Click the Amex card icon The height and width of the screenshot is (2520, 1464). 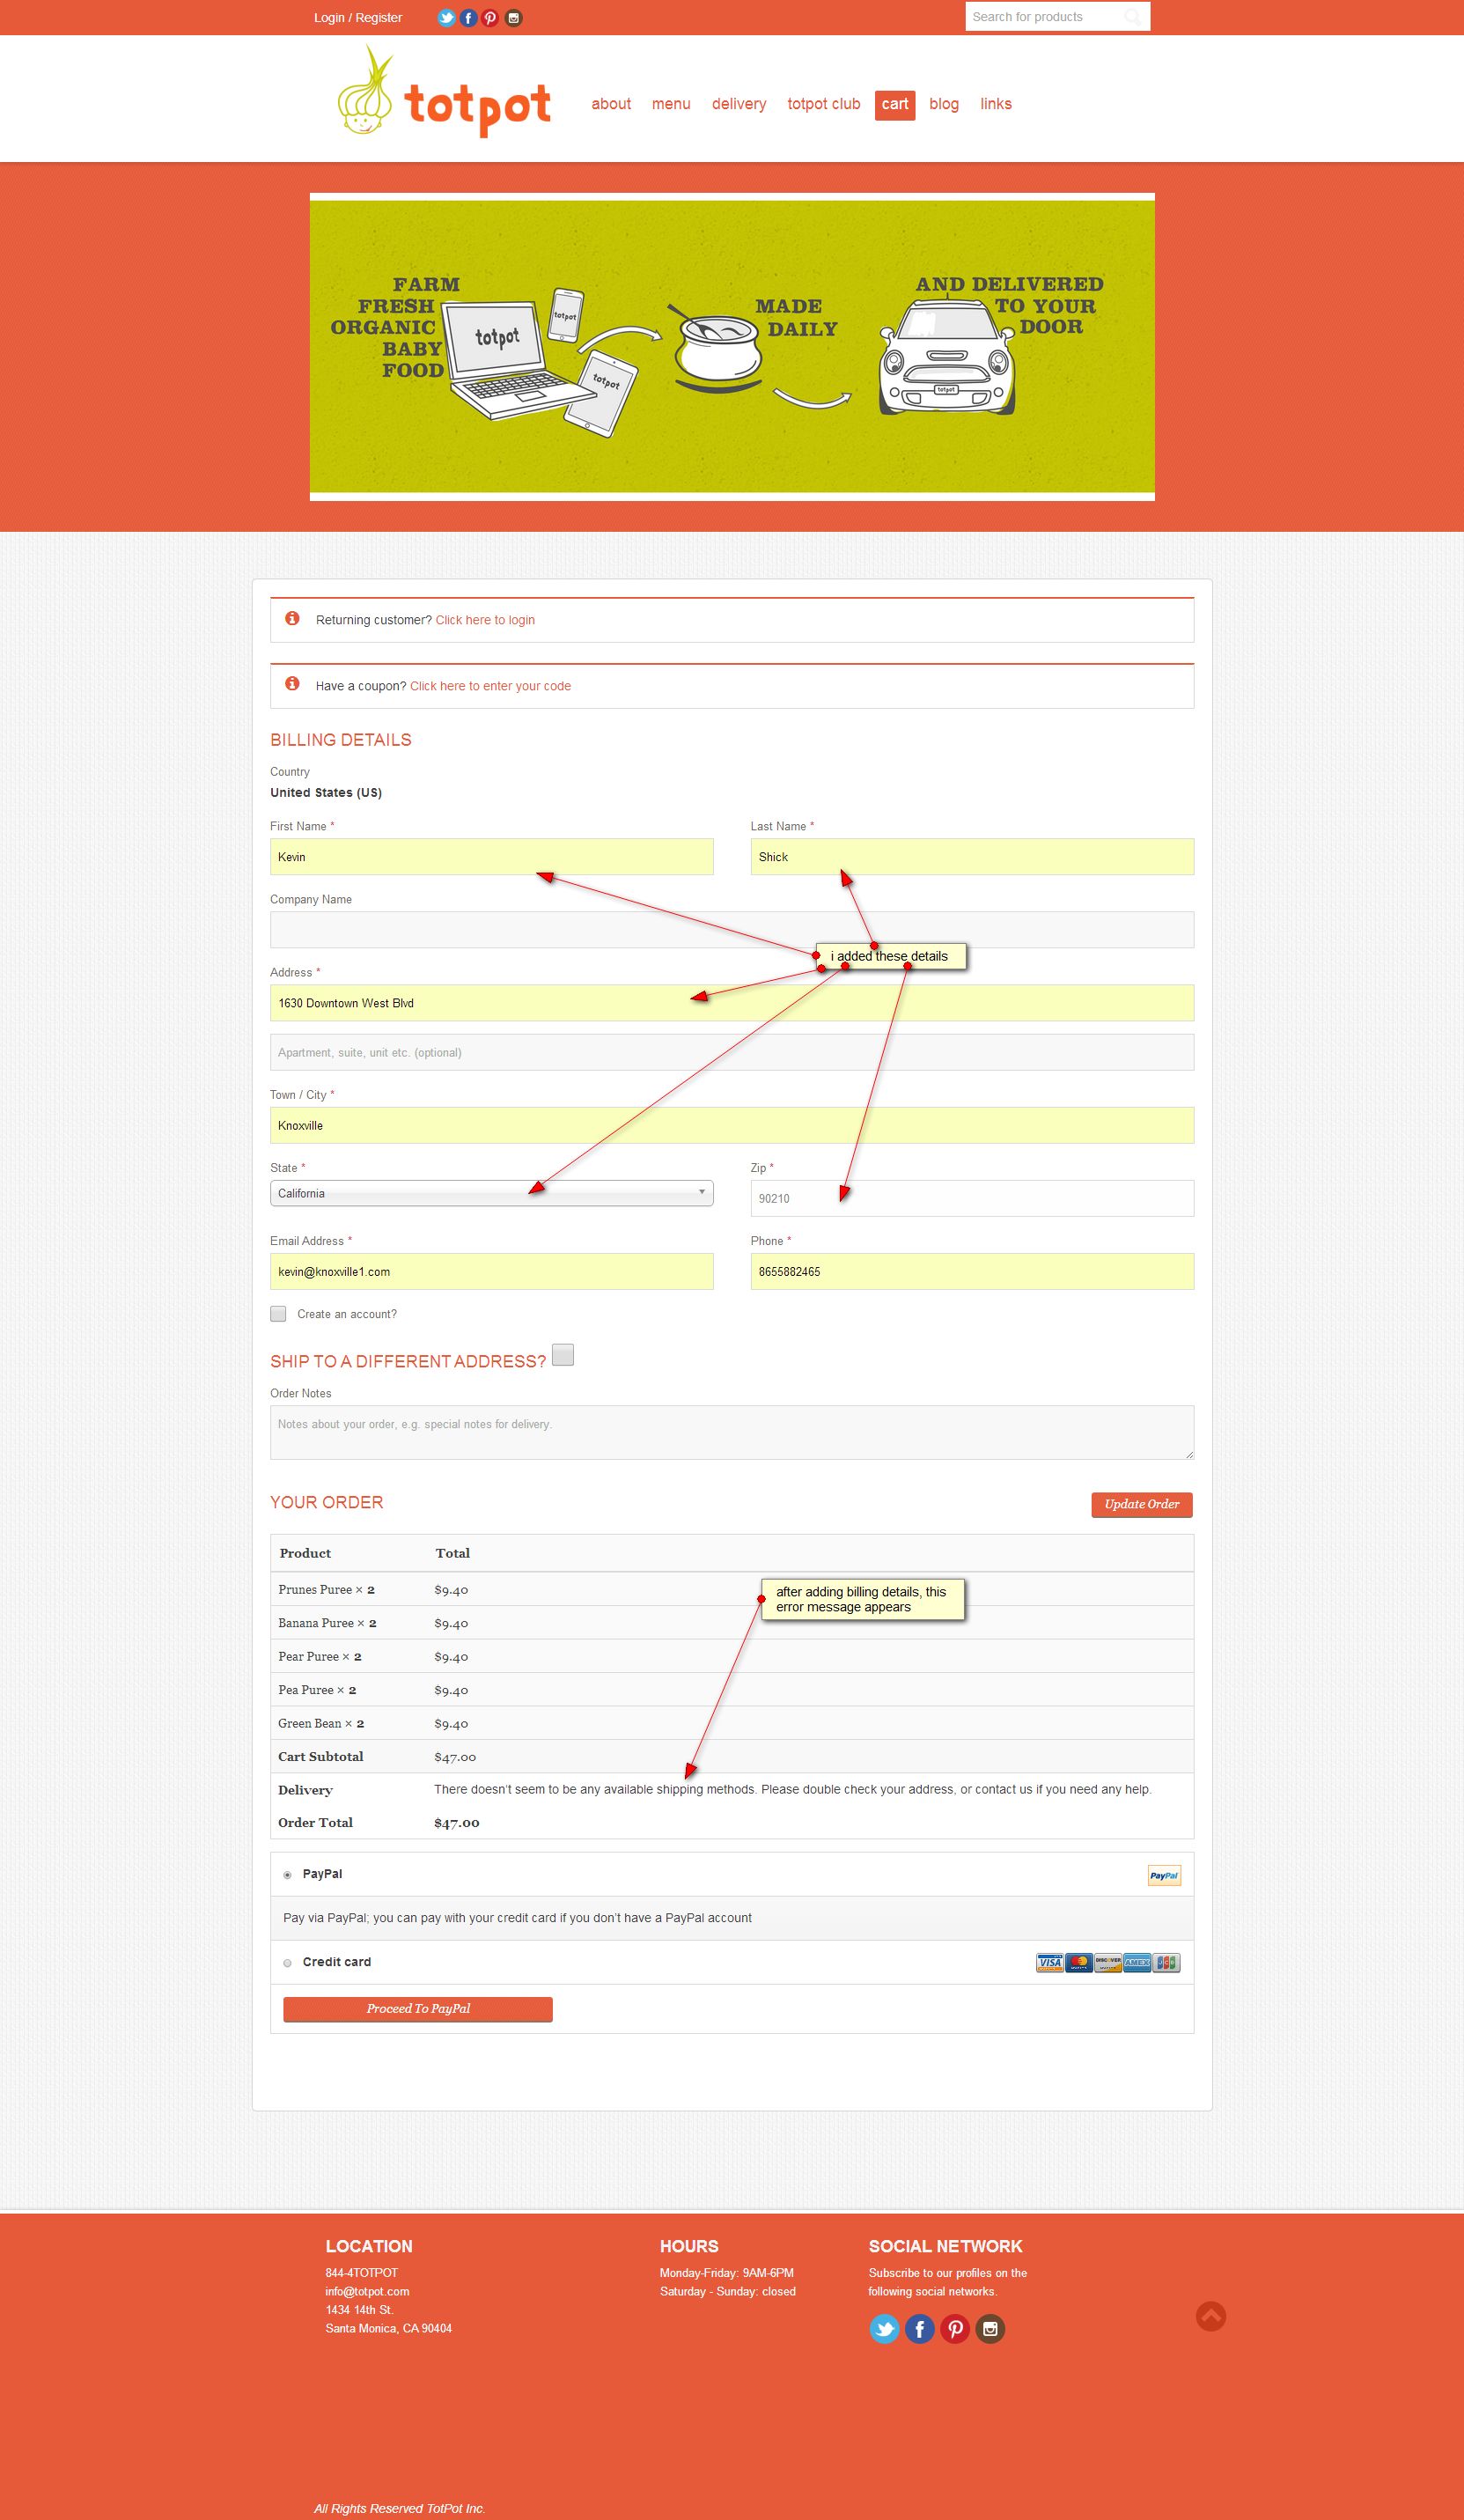point(1136,1962)
